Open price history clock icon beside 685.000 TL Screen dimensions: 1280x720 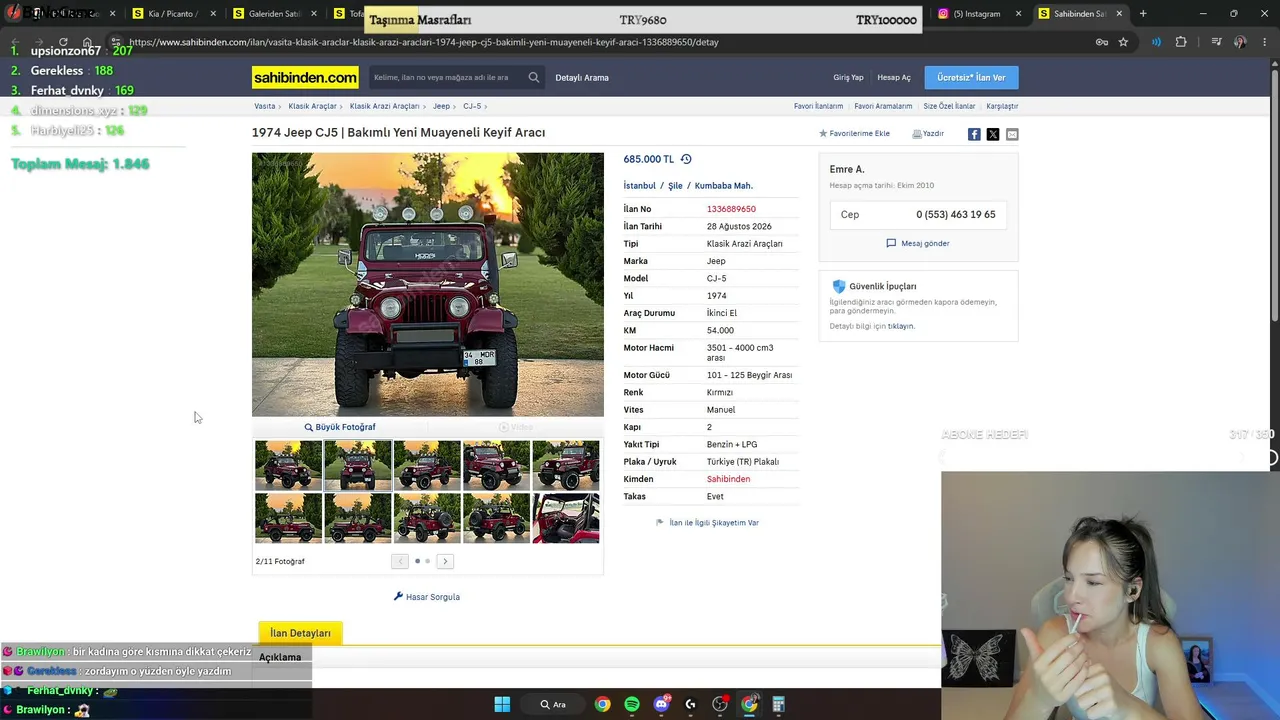coord(686,159)
